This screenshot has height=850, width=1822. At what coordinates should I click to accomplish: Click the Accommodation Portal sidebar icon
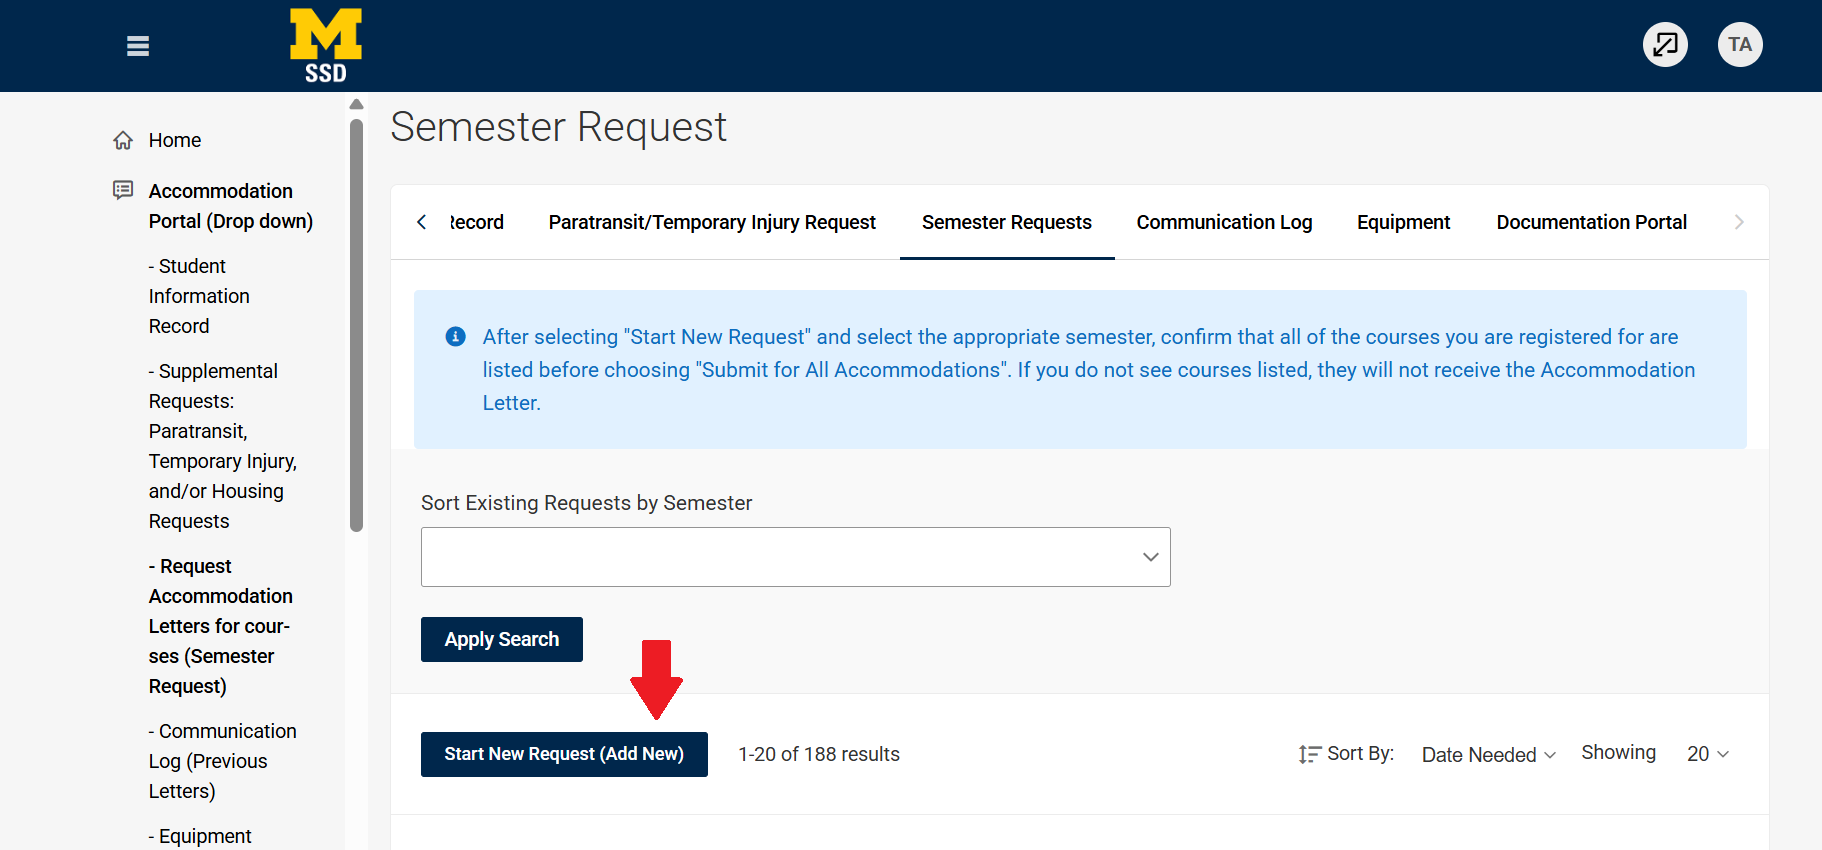123,190
